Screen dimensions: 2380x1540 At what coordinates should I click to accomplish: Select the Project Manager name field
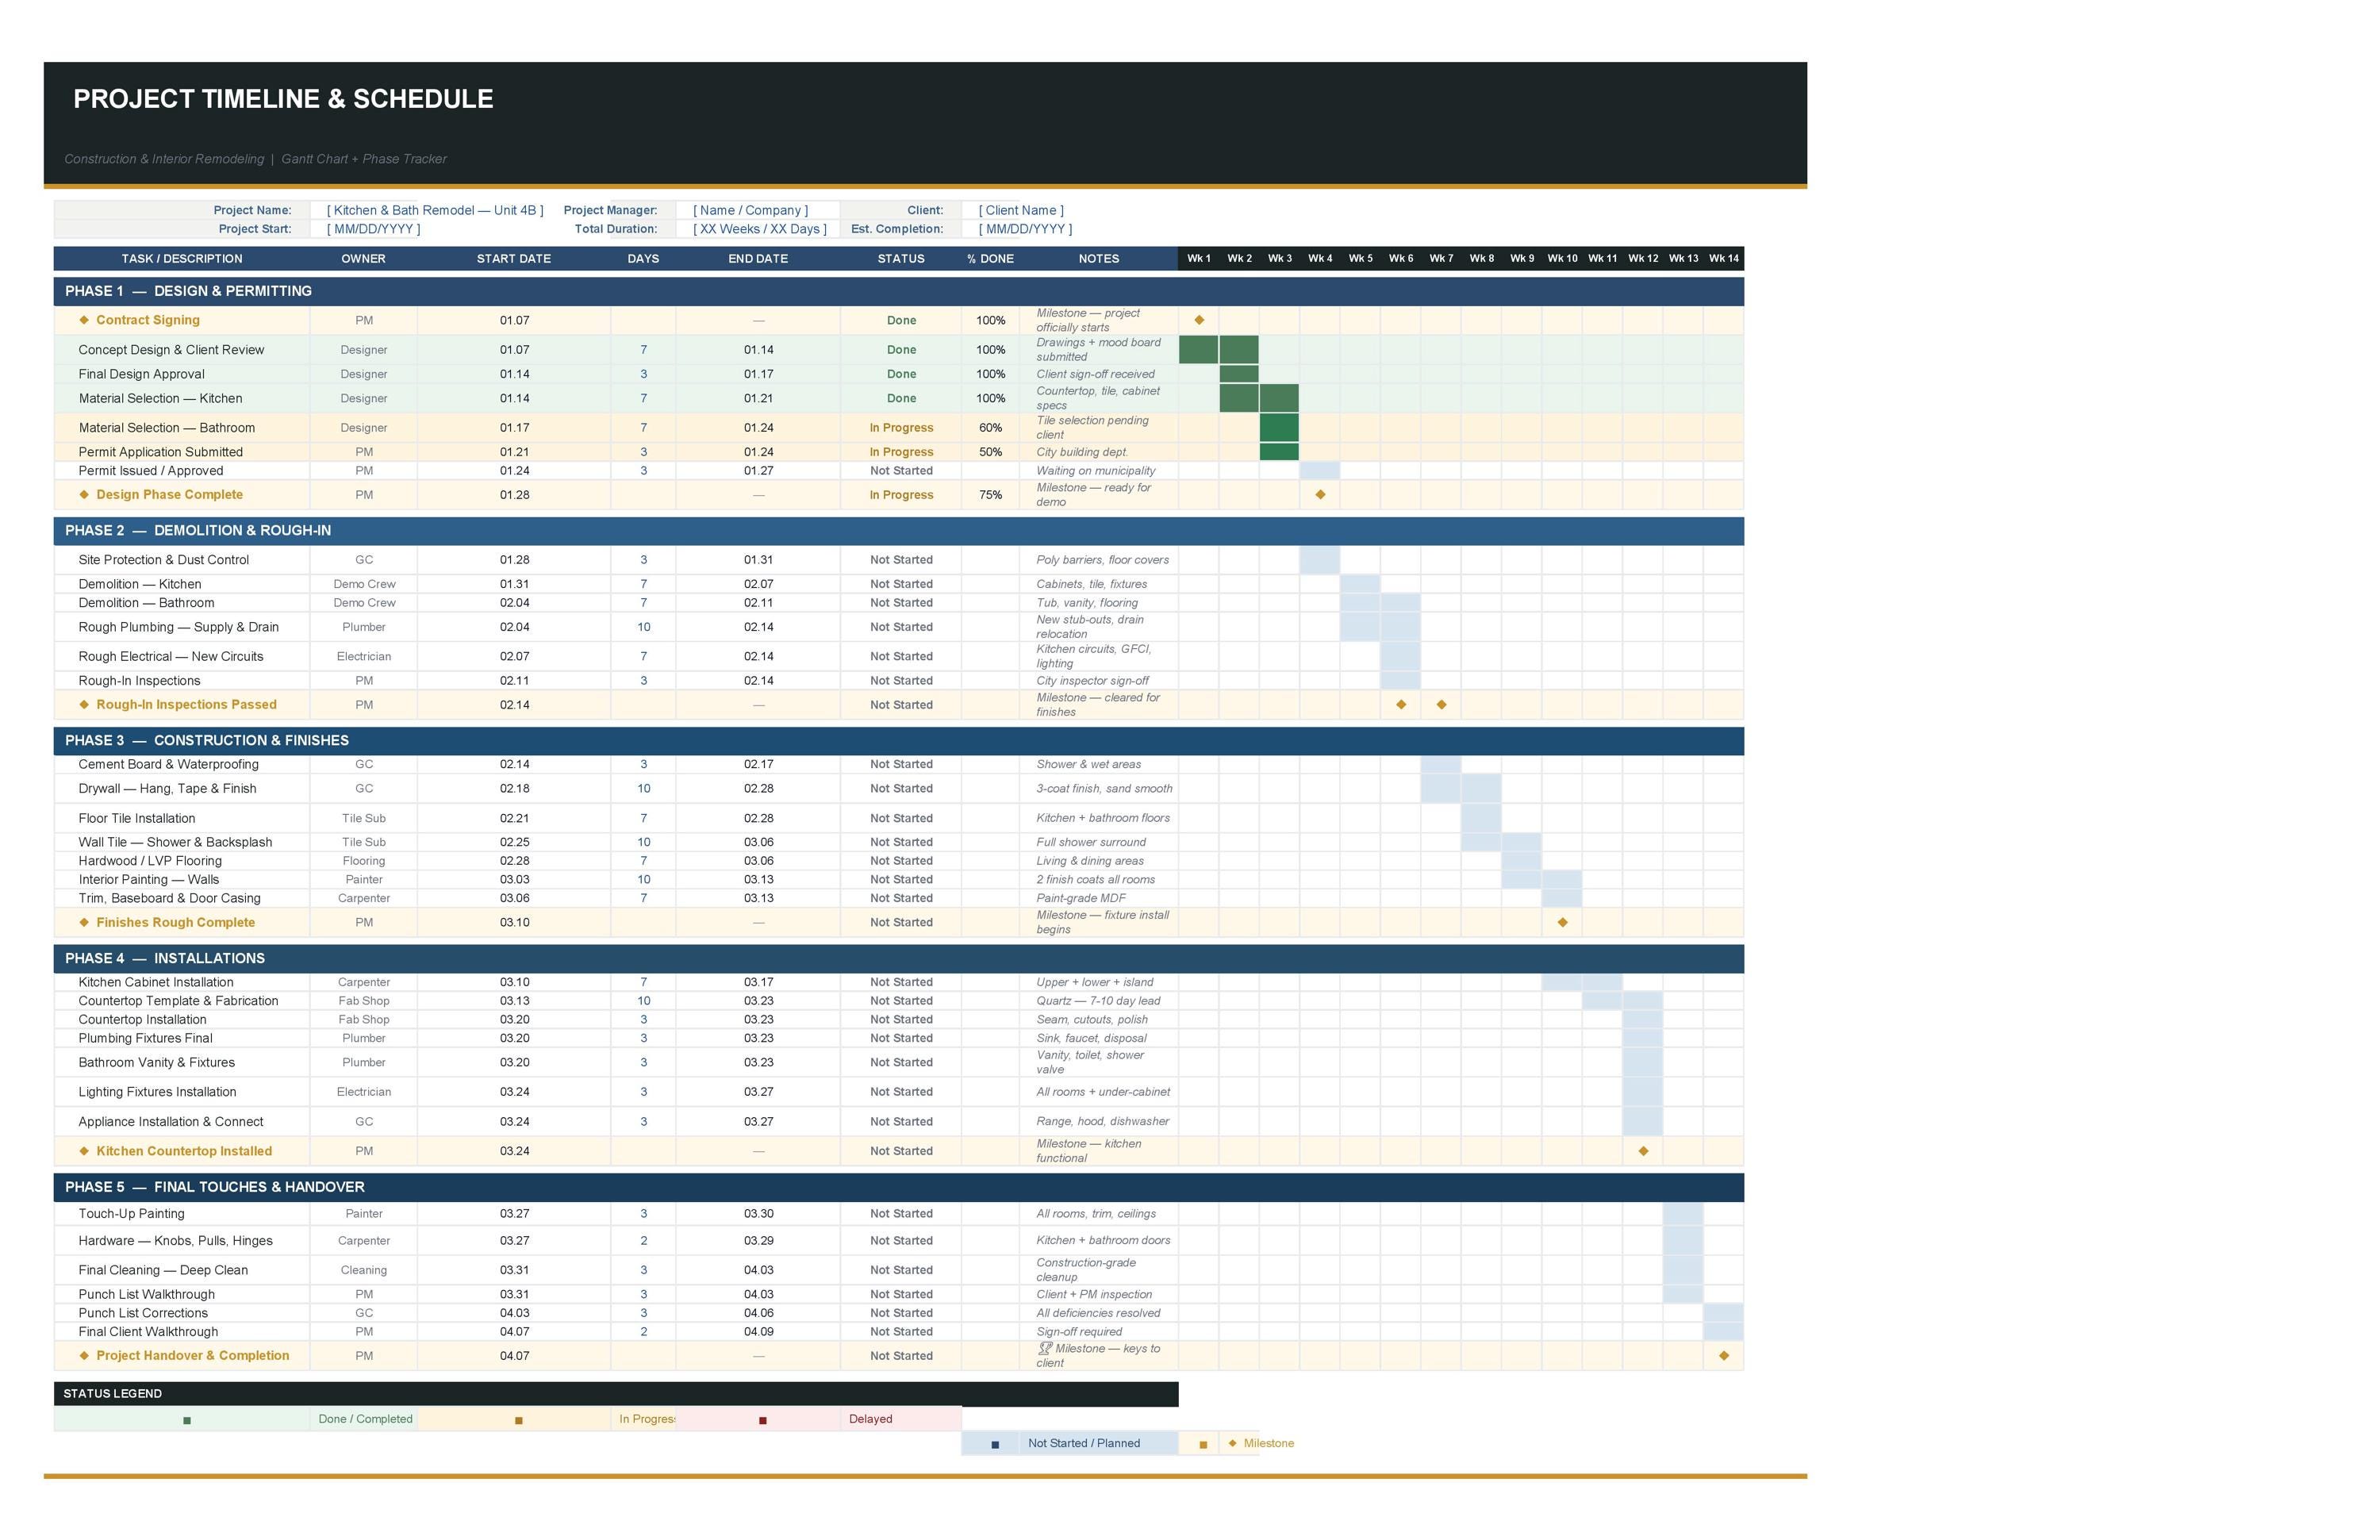click(x=750, y=210)
